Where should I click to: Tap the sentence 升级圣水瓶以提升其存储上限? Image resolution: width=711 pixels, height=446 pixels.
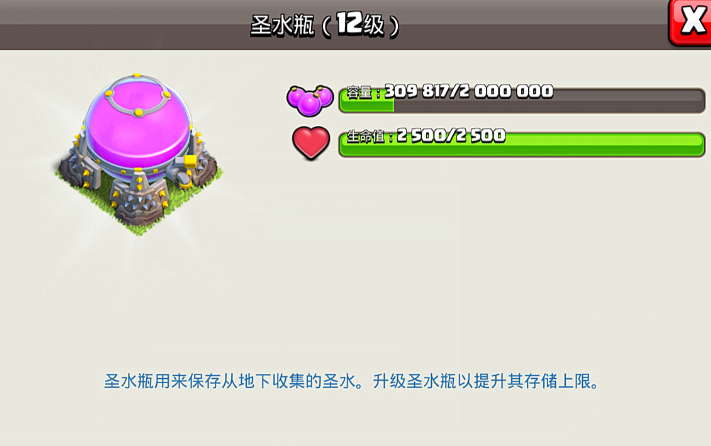point(486,382)
